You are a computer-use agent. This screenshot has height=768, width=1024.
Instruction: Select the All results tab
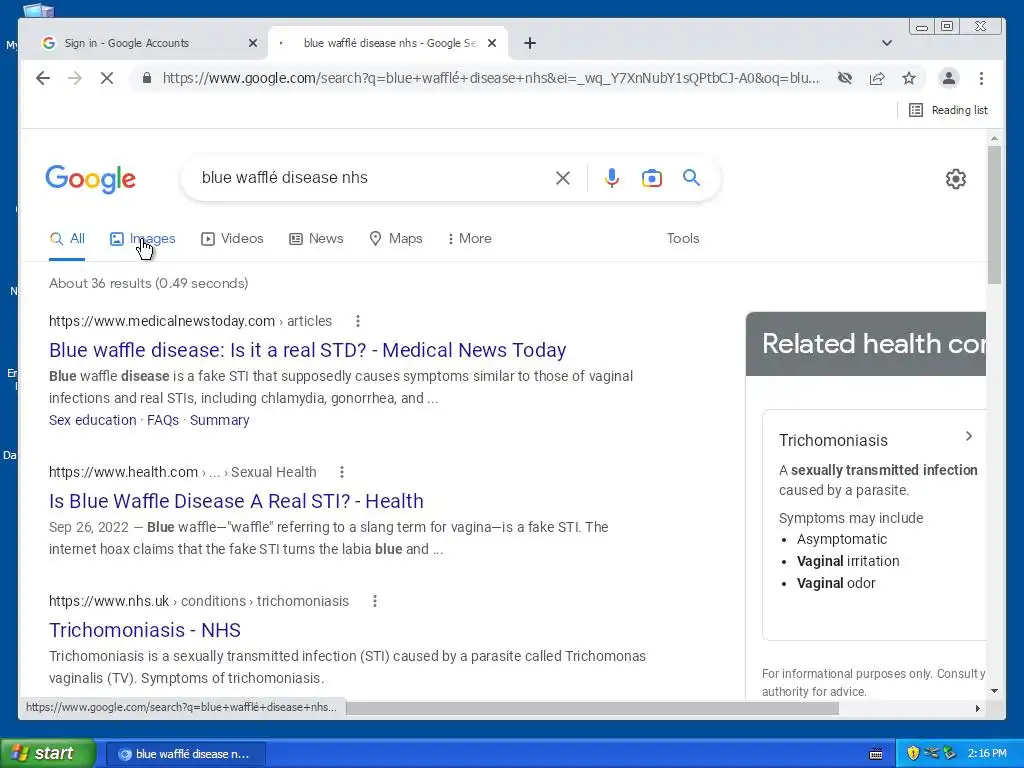click(67, 239)
